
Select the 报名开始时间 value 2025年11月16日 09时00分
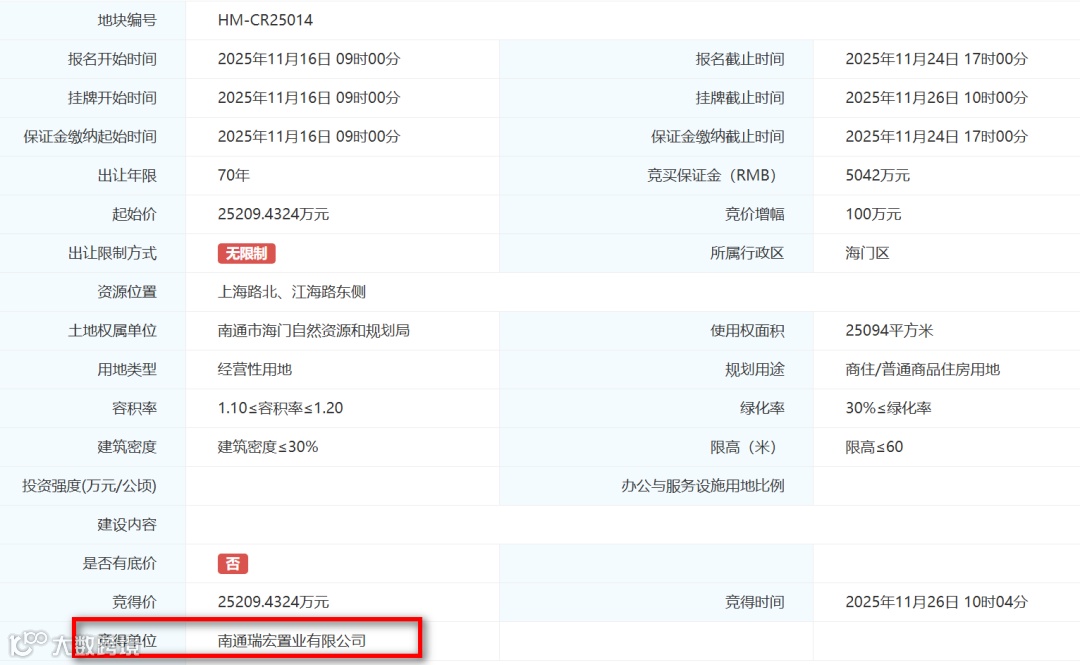(309, 59)
